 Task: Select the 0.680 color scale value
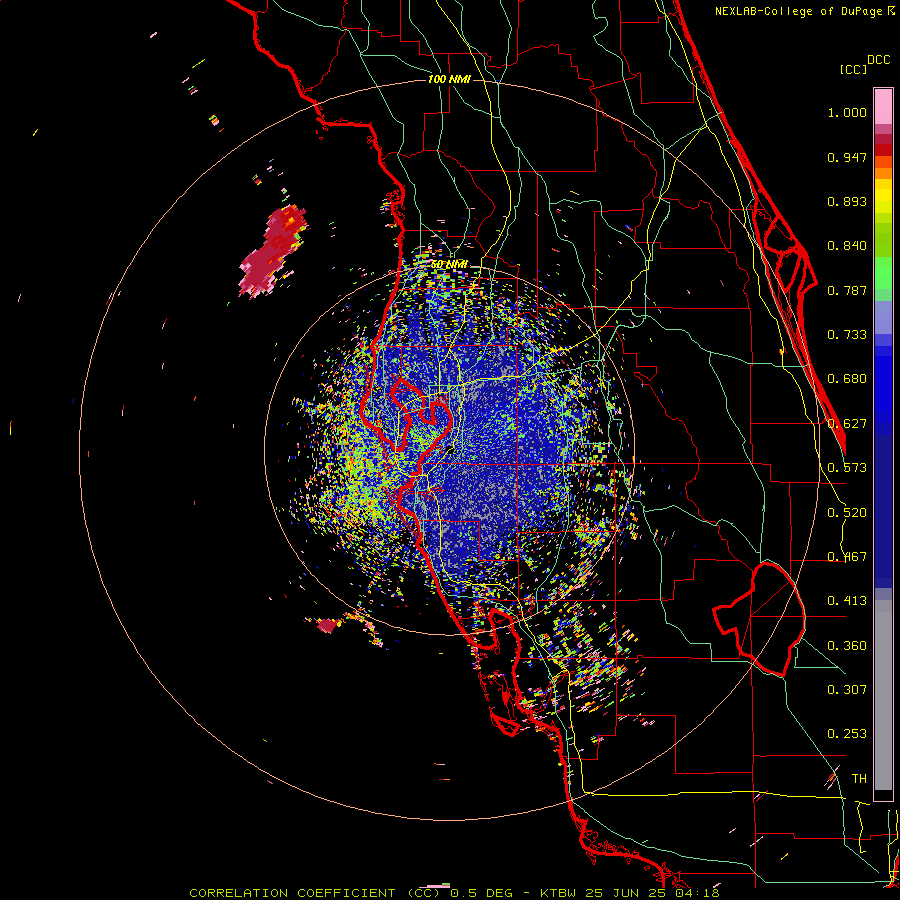tap(847, 379)
